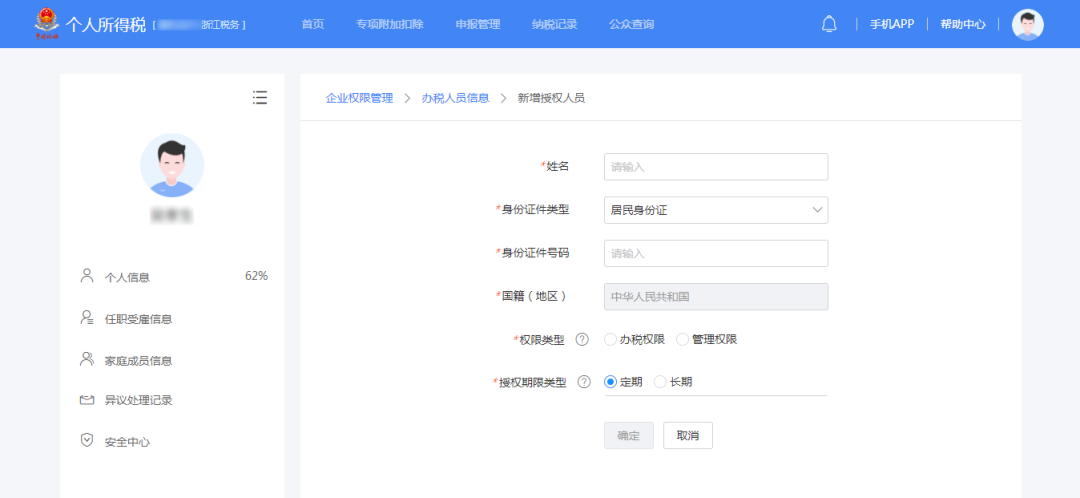Select the 办税权限 radio option
Viewport: 1080px width, 498px height.
tap(611, 340)
